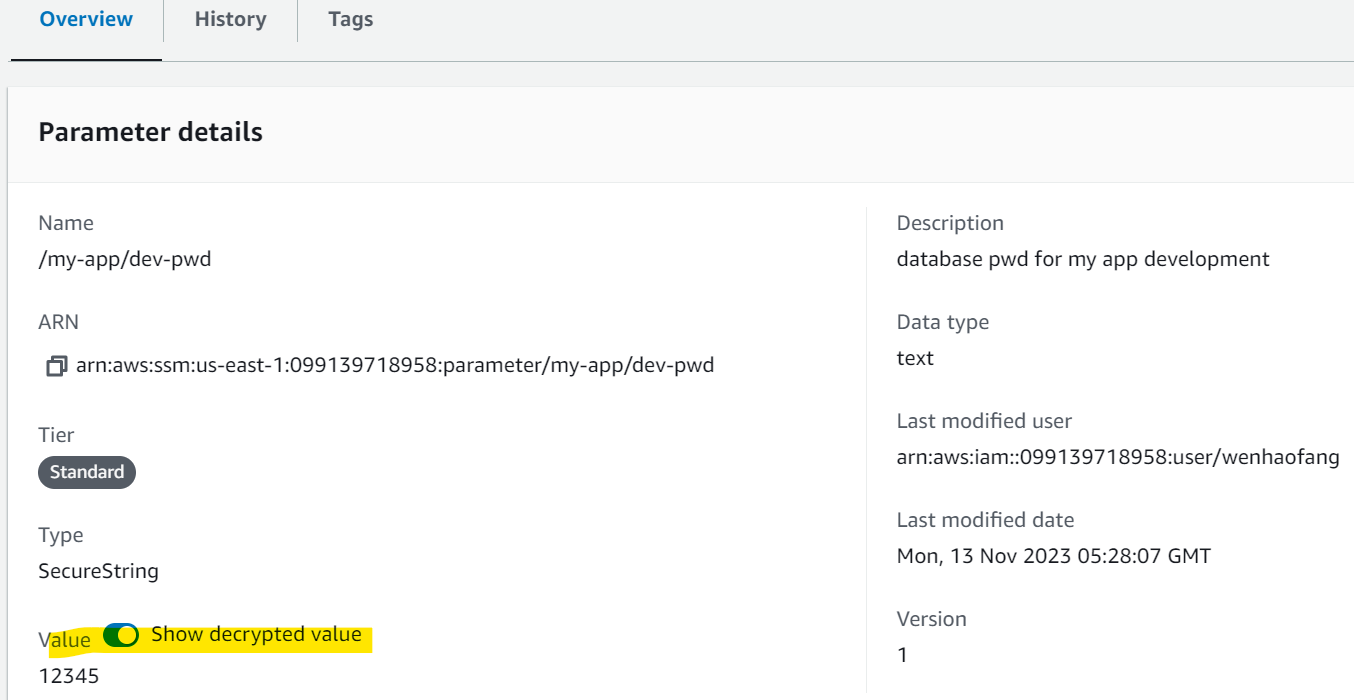
Task: Open the Overview tab
Action: [86, 20]
